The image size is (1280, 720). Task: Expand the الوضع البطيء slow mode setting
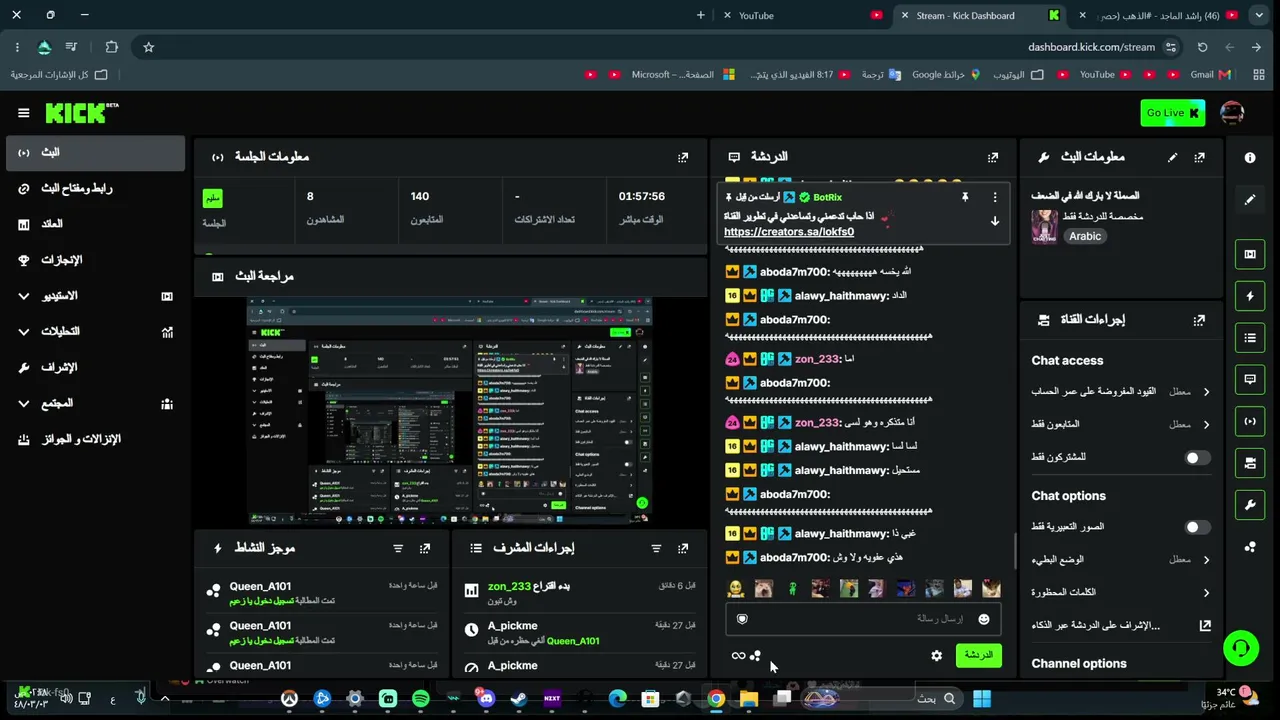pyautogui.click(x=1120, y=560)
